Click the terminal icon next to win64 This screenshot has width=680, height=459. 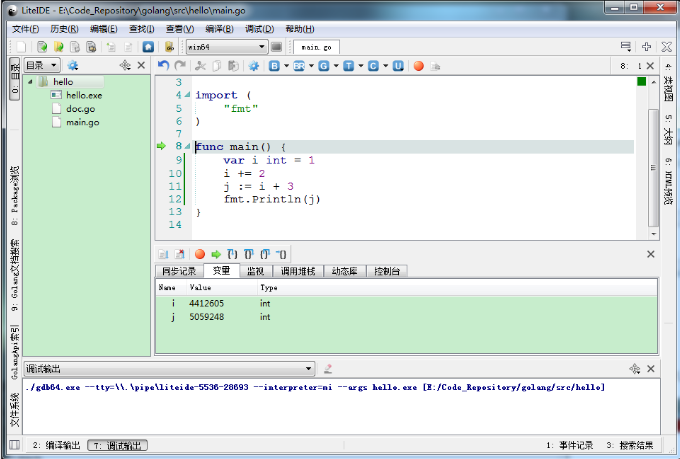tap(276, 46)
